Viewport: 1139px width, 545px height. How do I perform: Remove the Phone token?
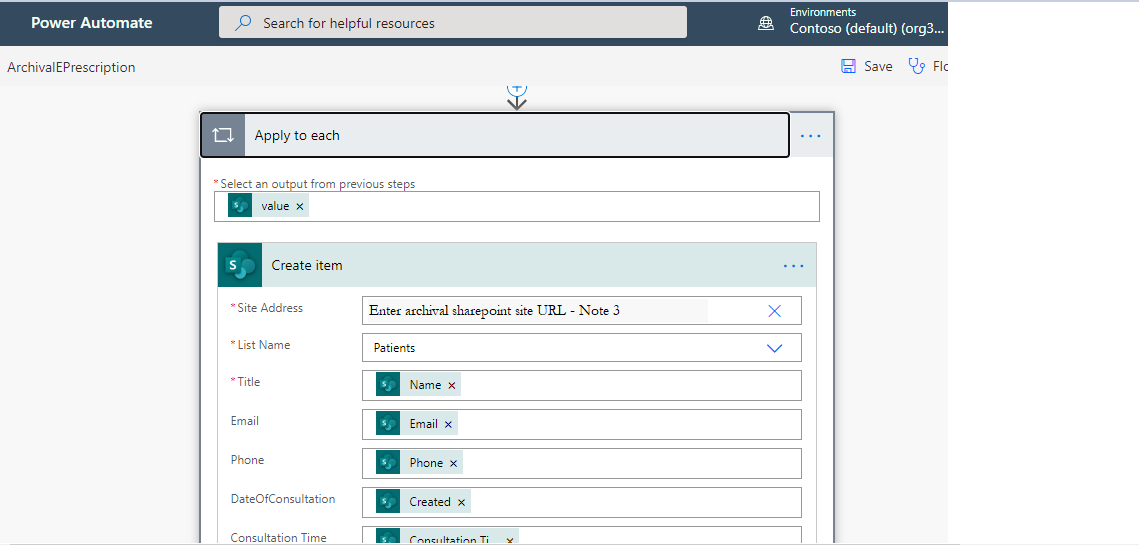453,464
